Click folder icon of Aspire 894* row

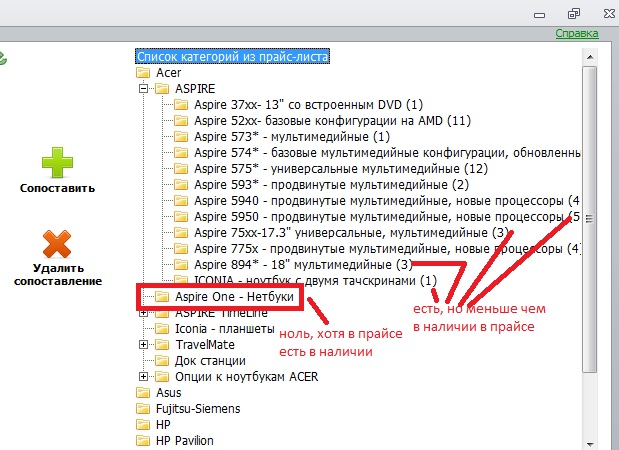click(x=181, y=264)
